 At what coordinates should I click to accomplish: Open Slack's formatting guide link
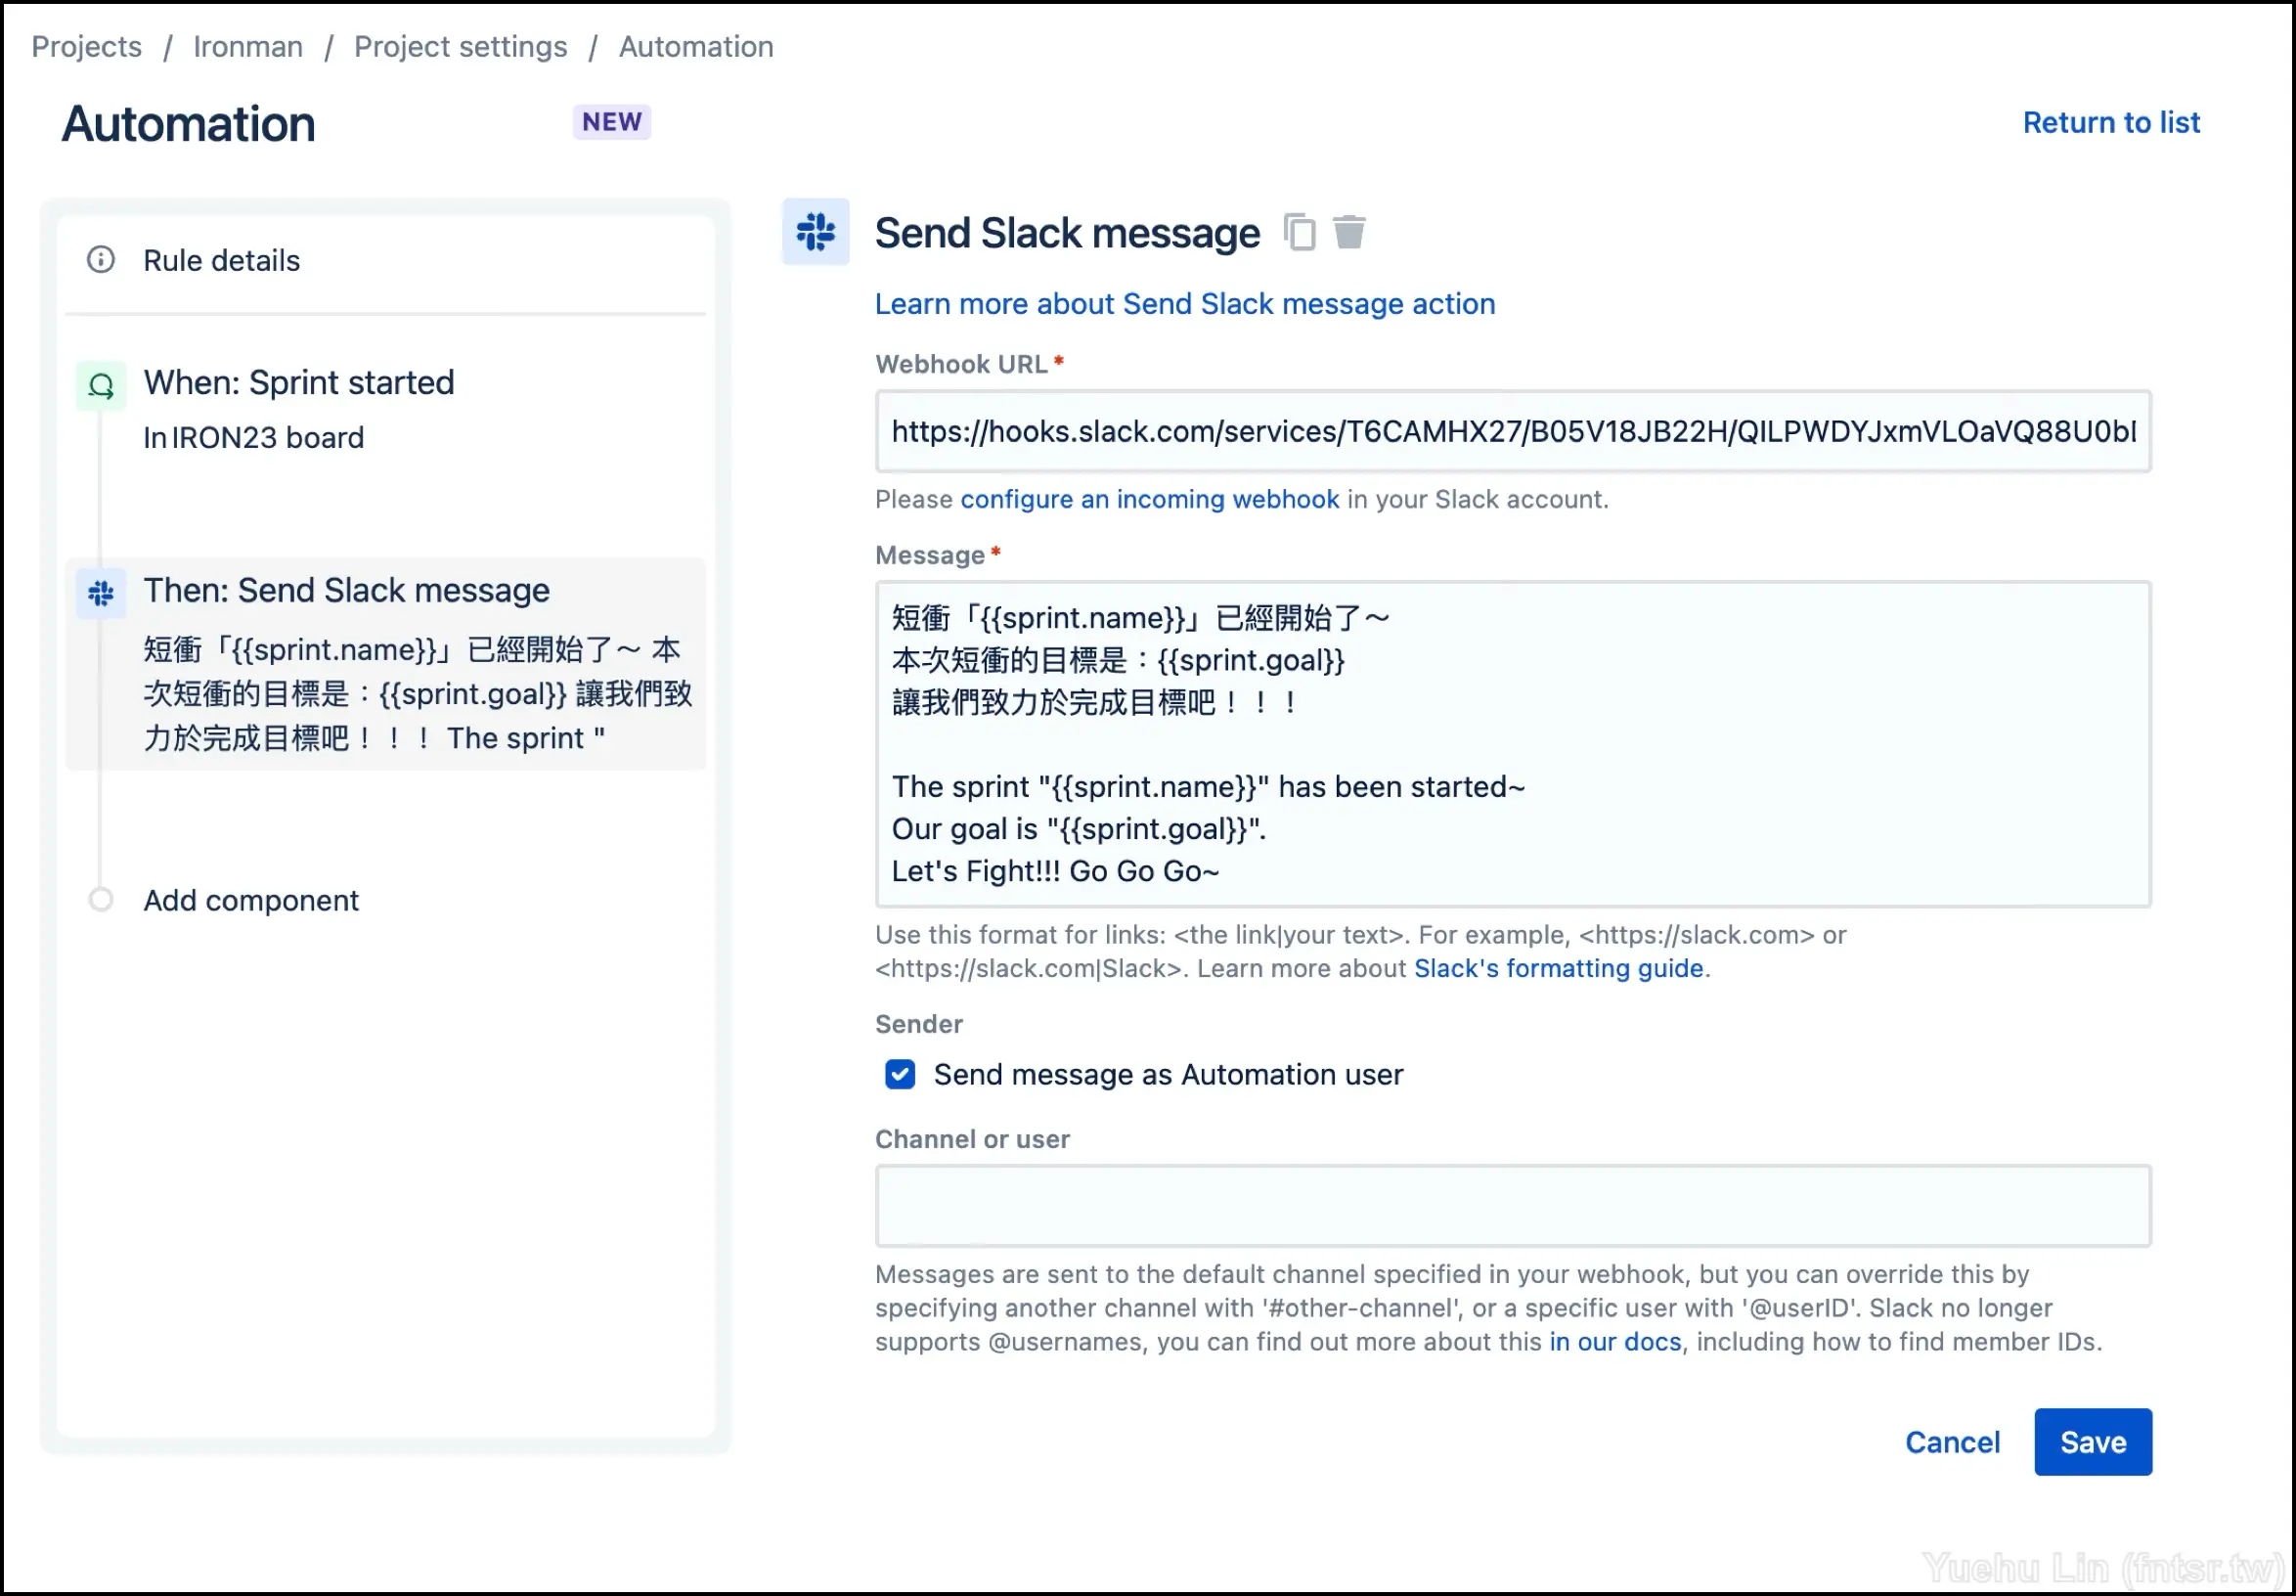(1559, 968)
